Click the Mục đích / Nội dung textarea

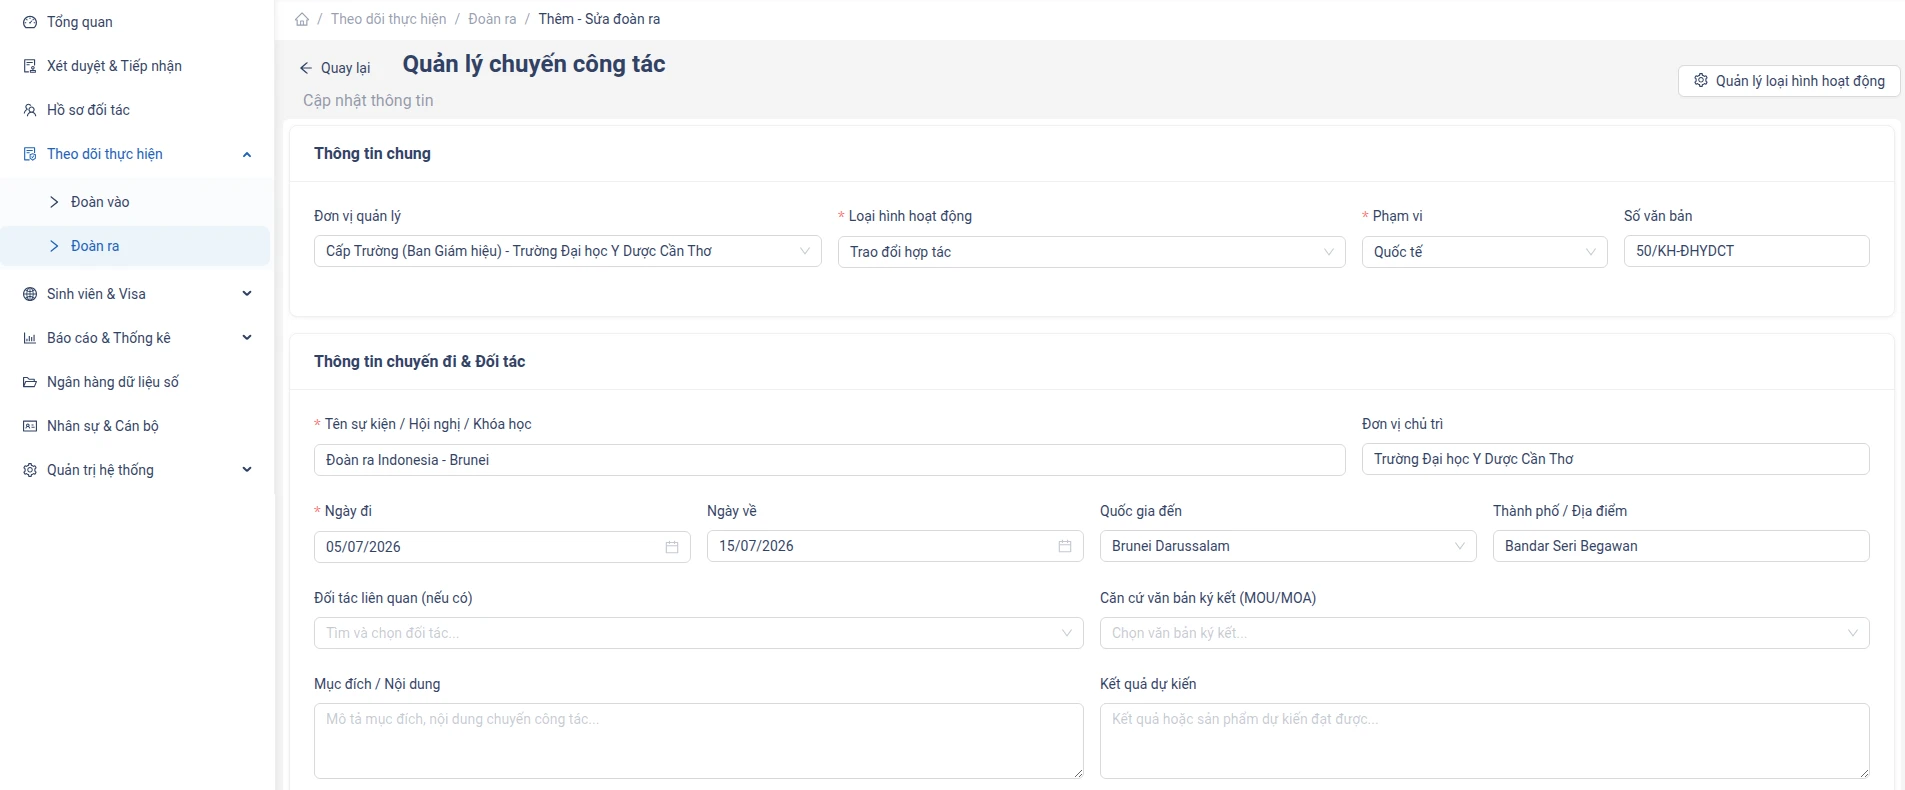[698, 741]
